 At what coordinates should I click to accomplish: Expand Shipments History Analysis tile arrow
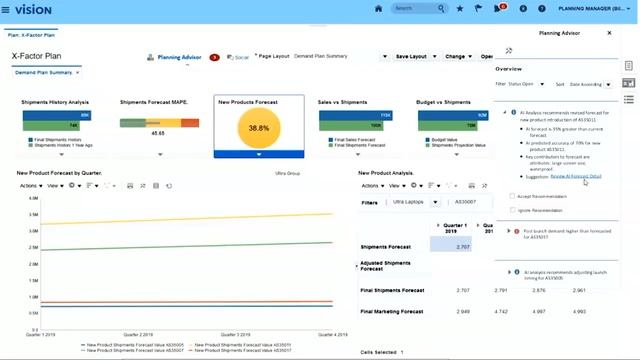[62, 154]
